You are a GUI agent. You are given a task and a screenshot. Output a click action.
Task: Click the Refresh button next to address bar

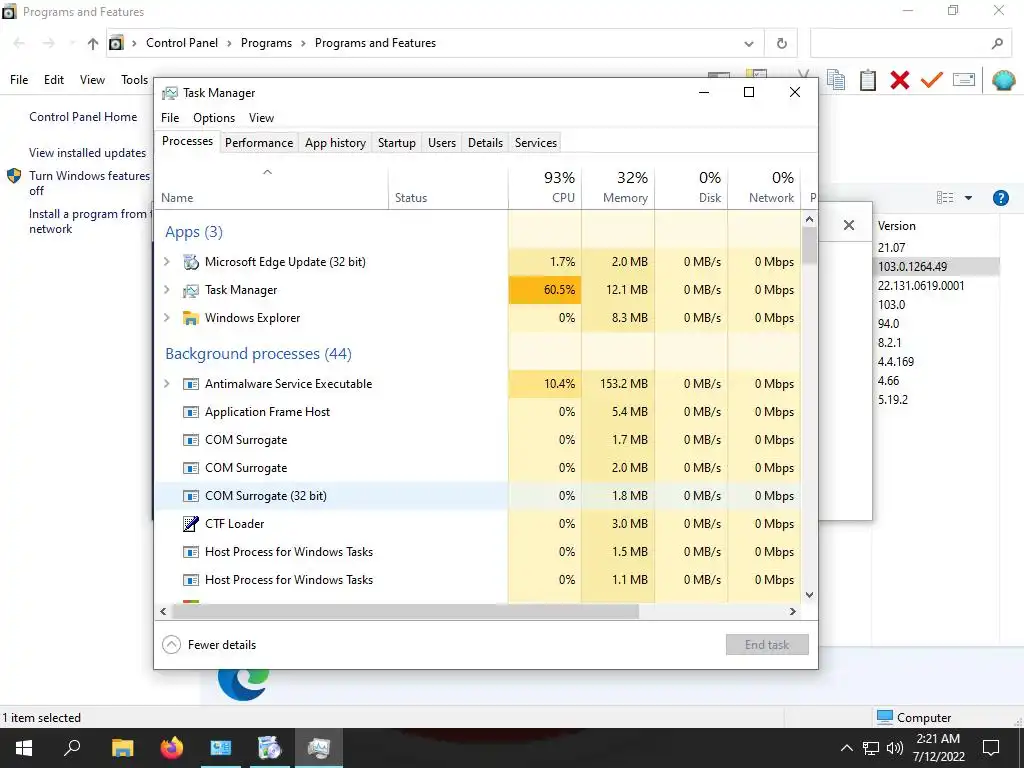click(782, 43)
